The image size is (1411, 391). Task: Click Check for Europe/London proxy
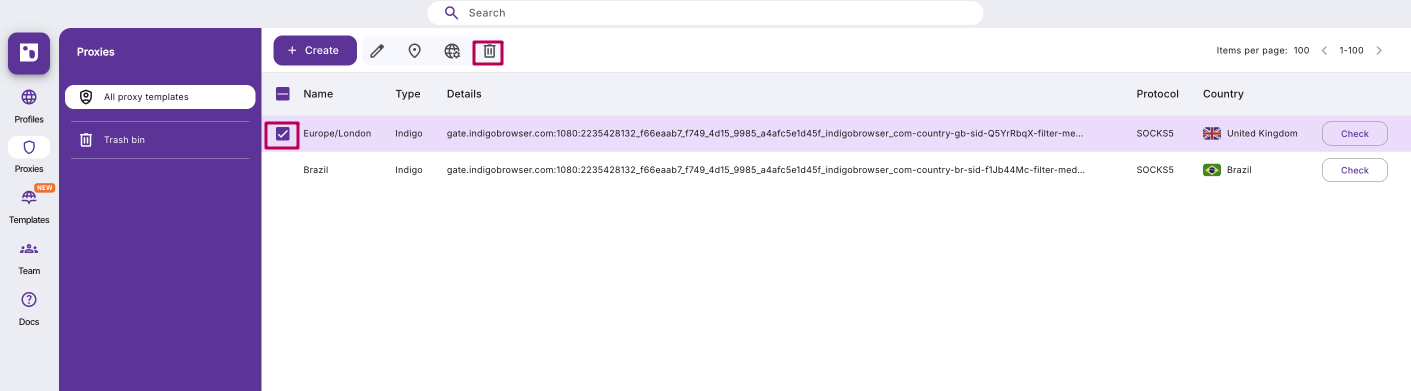click(x=1354, y=134)
